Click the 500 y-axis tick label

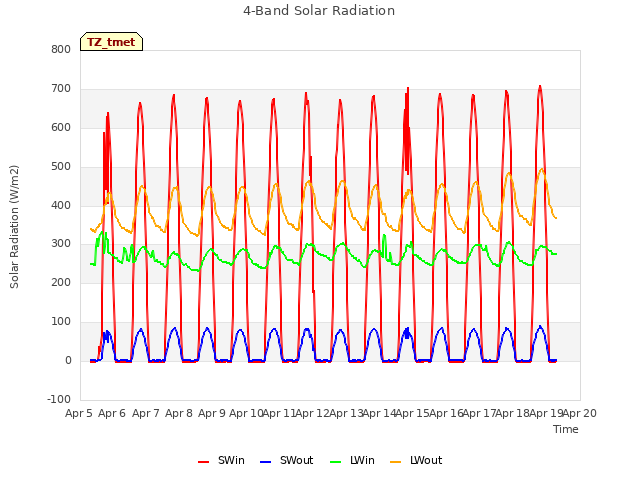click(61, 167)
